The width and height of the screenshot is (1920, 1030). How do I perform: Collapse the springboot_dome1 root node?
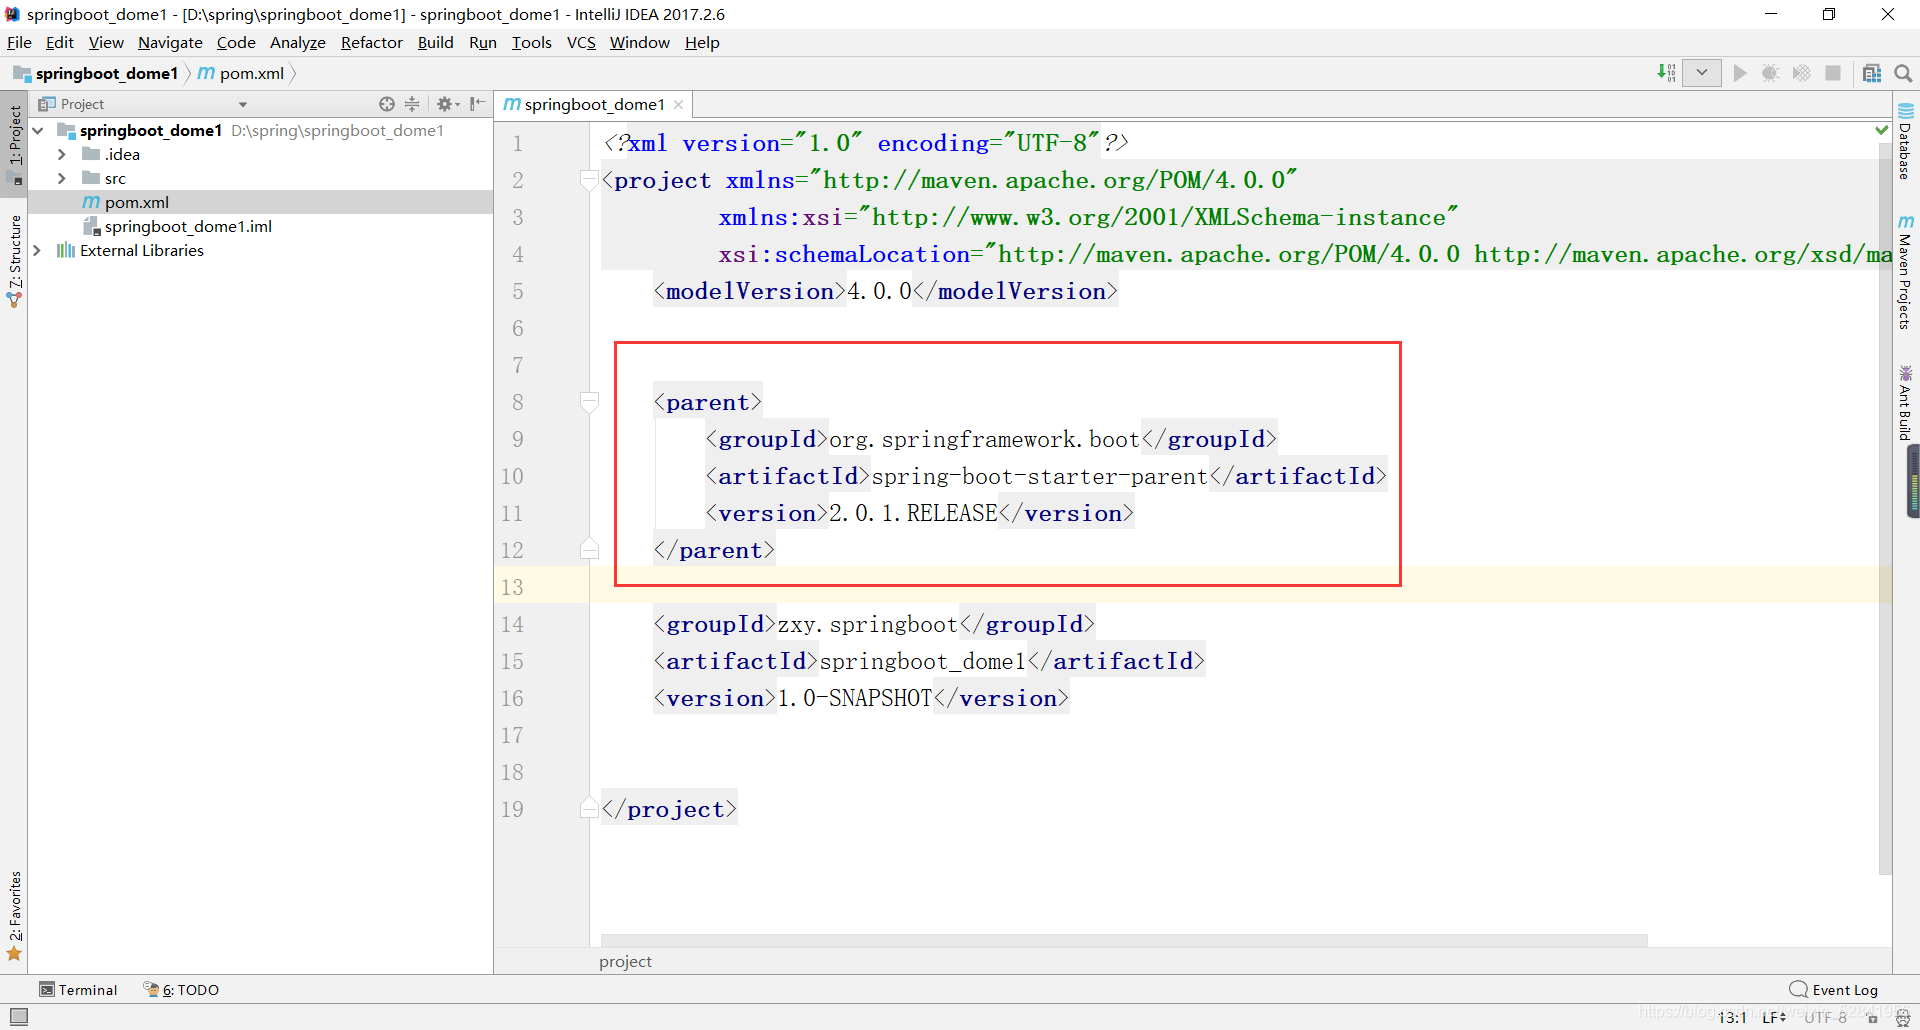(x=38, y=130)
